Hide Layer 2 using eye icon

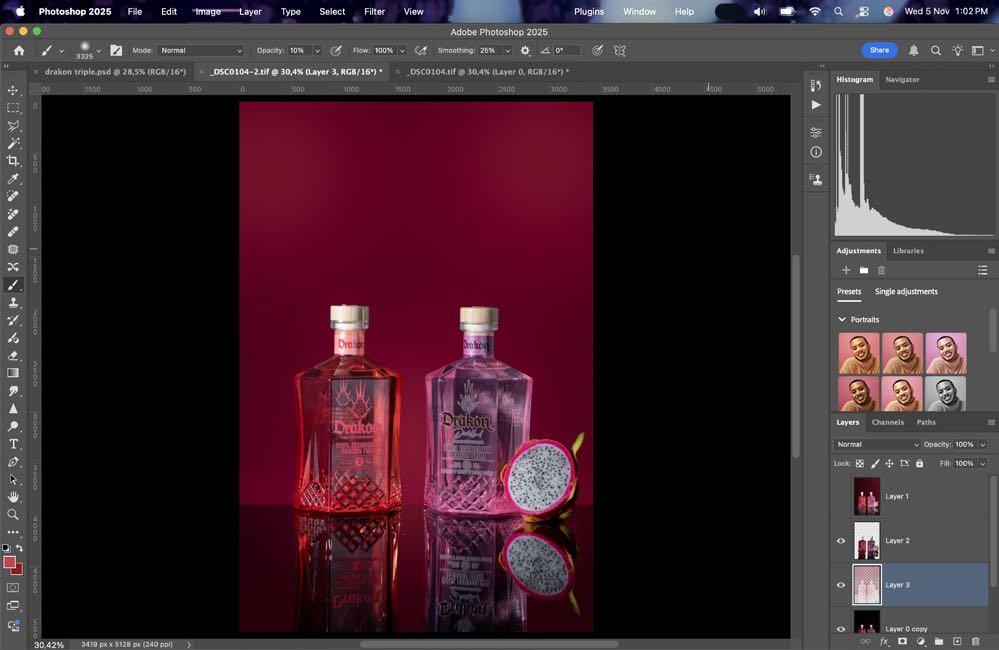point(841,541)
